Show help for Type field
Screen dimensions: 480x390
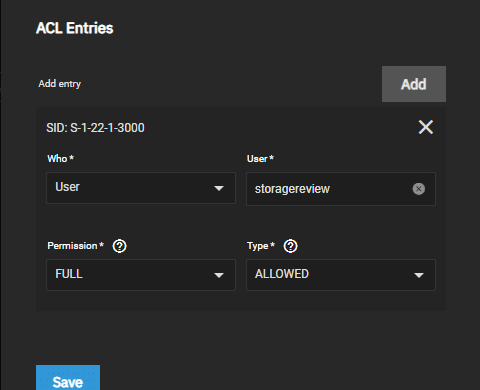point(290,246)
